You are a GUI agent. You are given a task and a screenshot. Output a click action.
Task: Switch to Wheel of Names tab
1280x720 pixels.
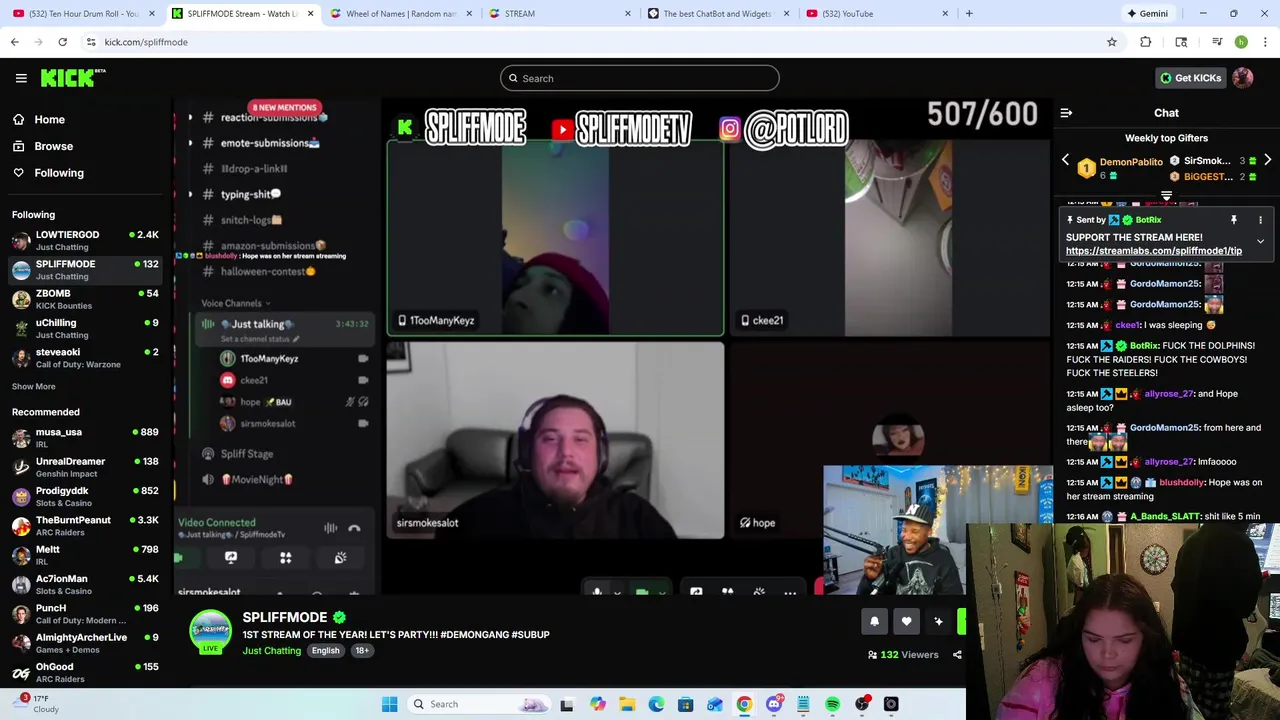pyautogui.click(x=400, y=14)
